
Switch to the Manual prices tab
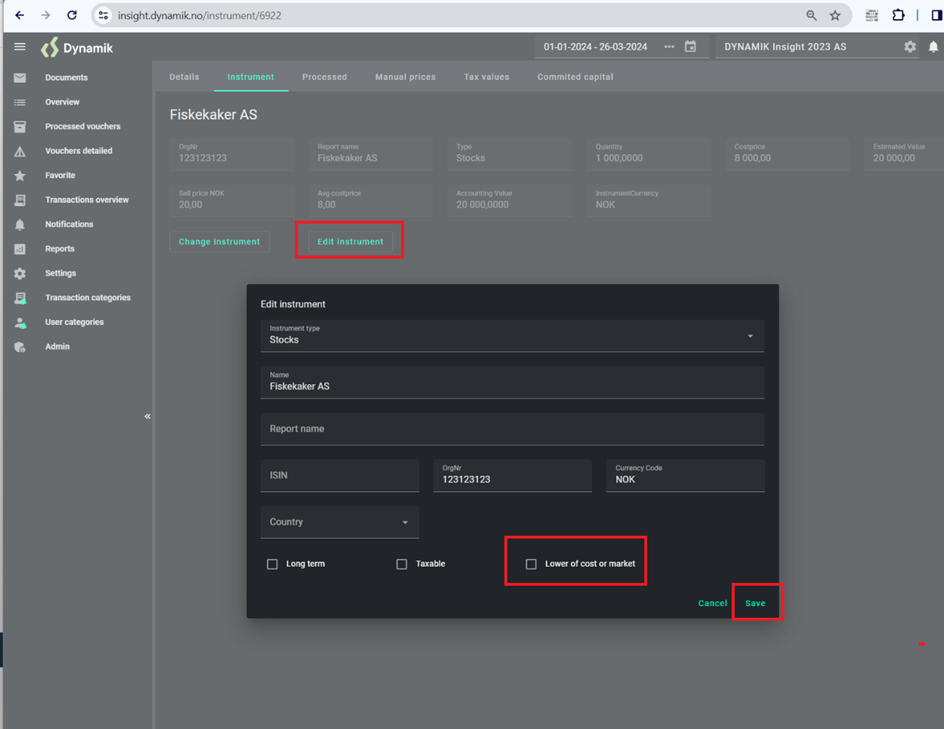pyautogui.click(x=405, y=77)
